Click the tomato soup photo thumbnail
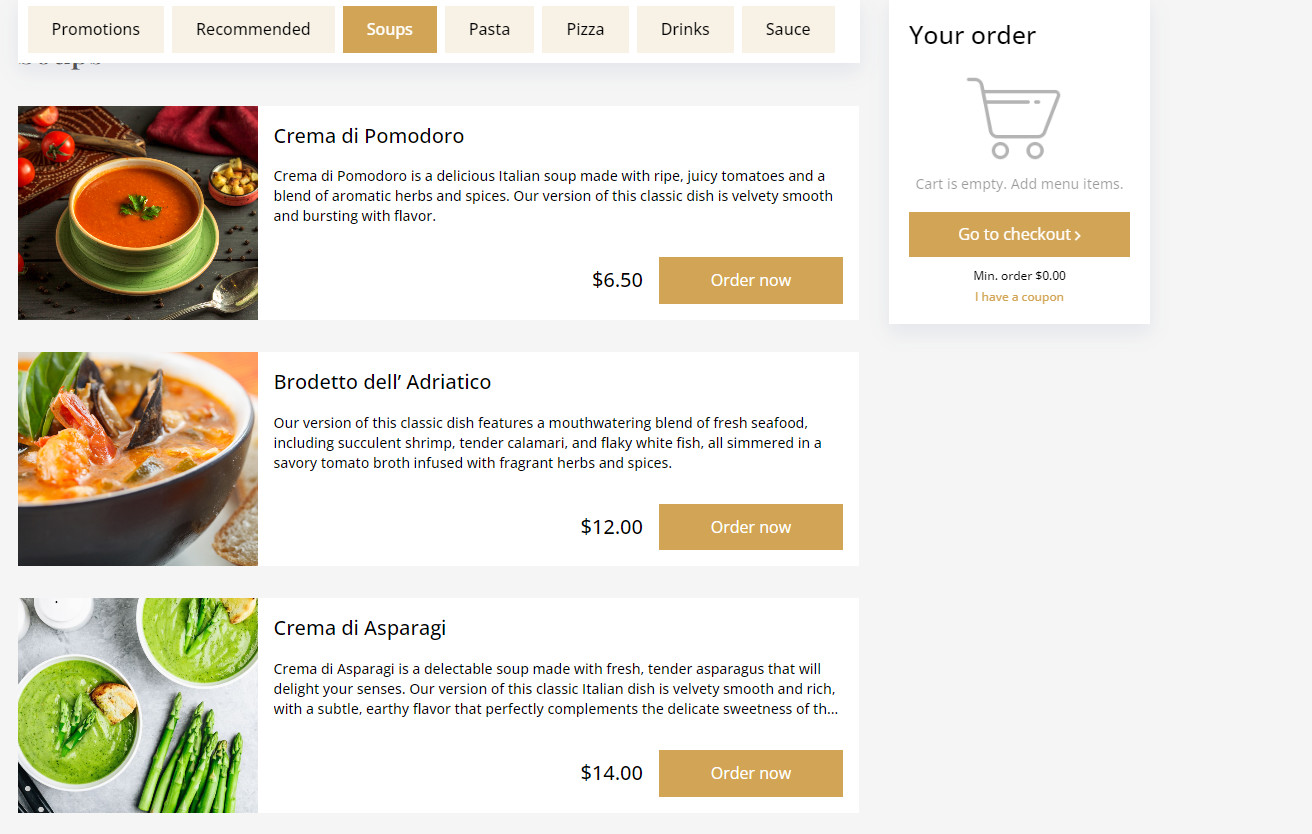Image resolution: width=1312 pixels, height=834 pixels. 138,213
